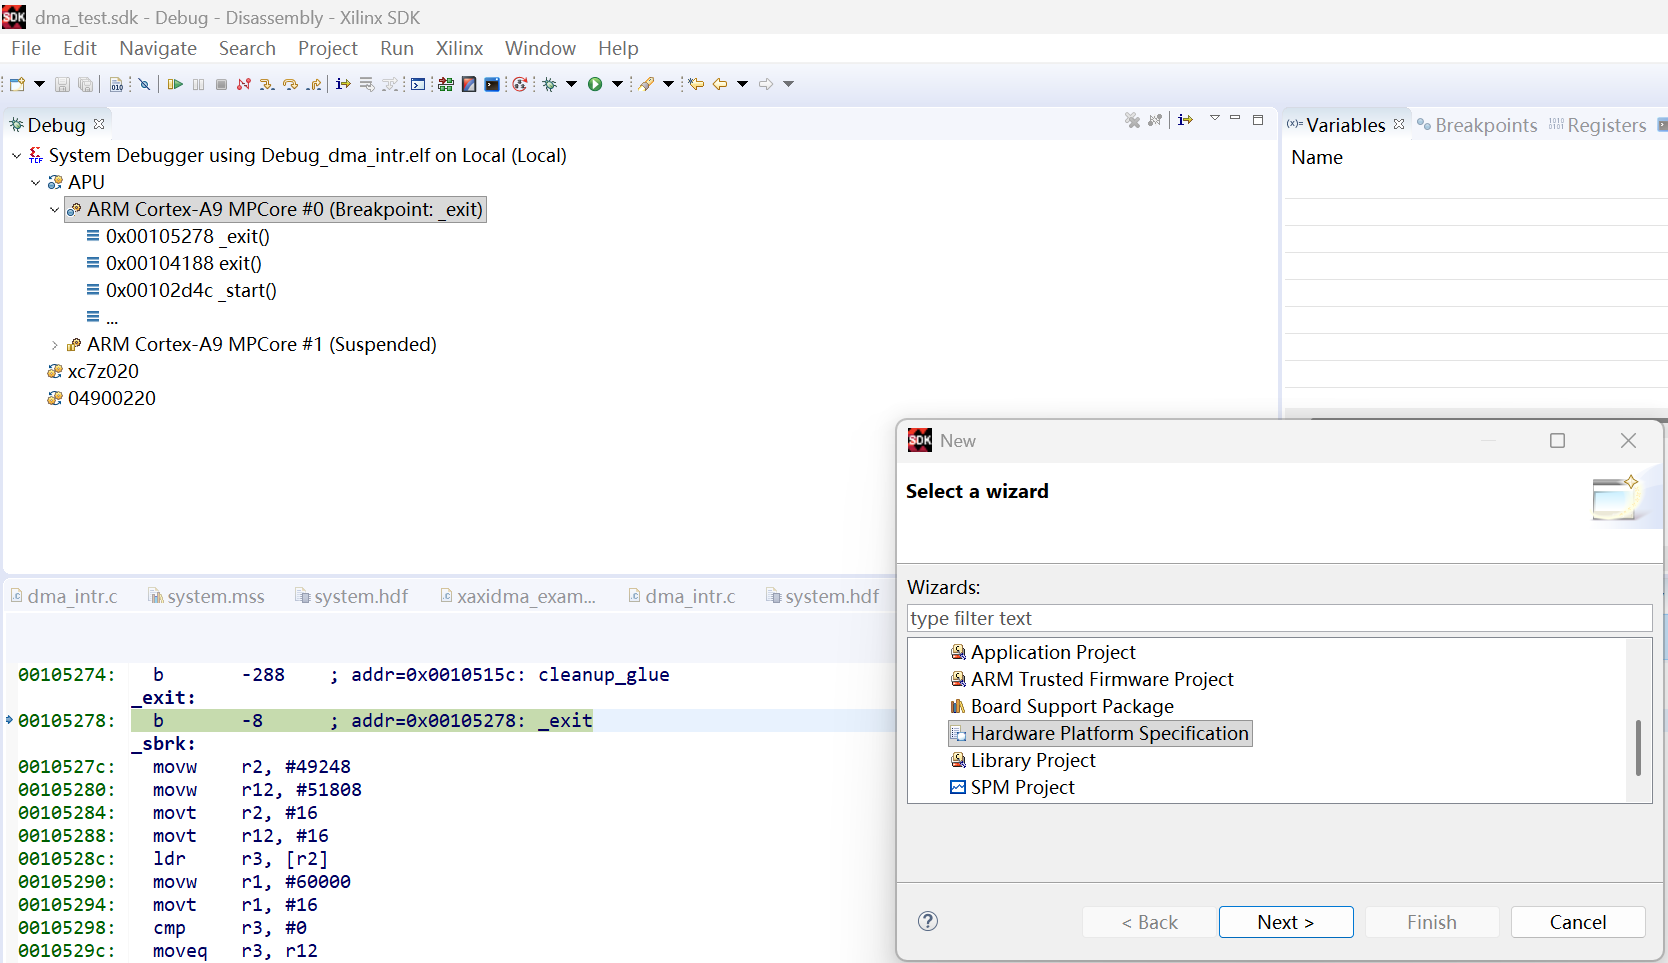Image resolution: width=1668 pixels, height=963 pixels.
Task: Click the Next > button
Action: click(x=1286, y=922)
